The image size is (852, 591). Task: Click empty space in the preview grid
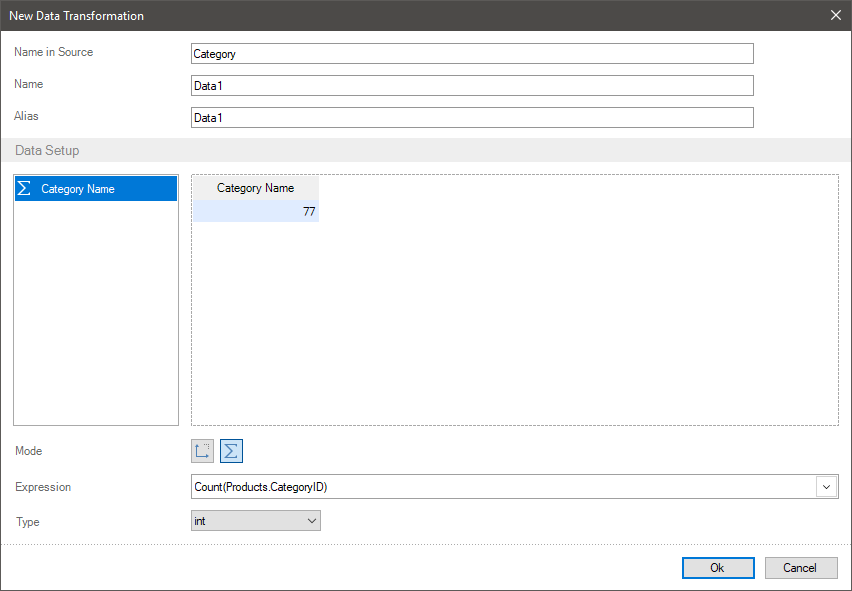[x=560, y=320]
